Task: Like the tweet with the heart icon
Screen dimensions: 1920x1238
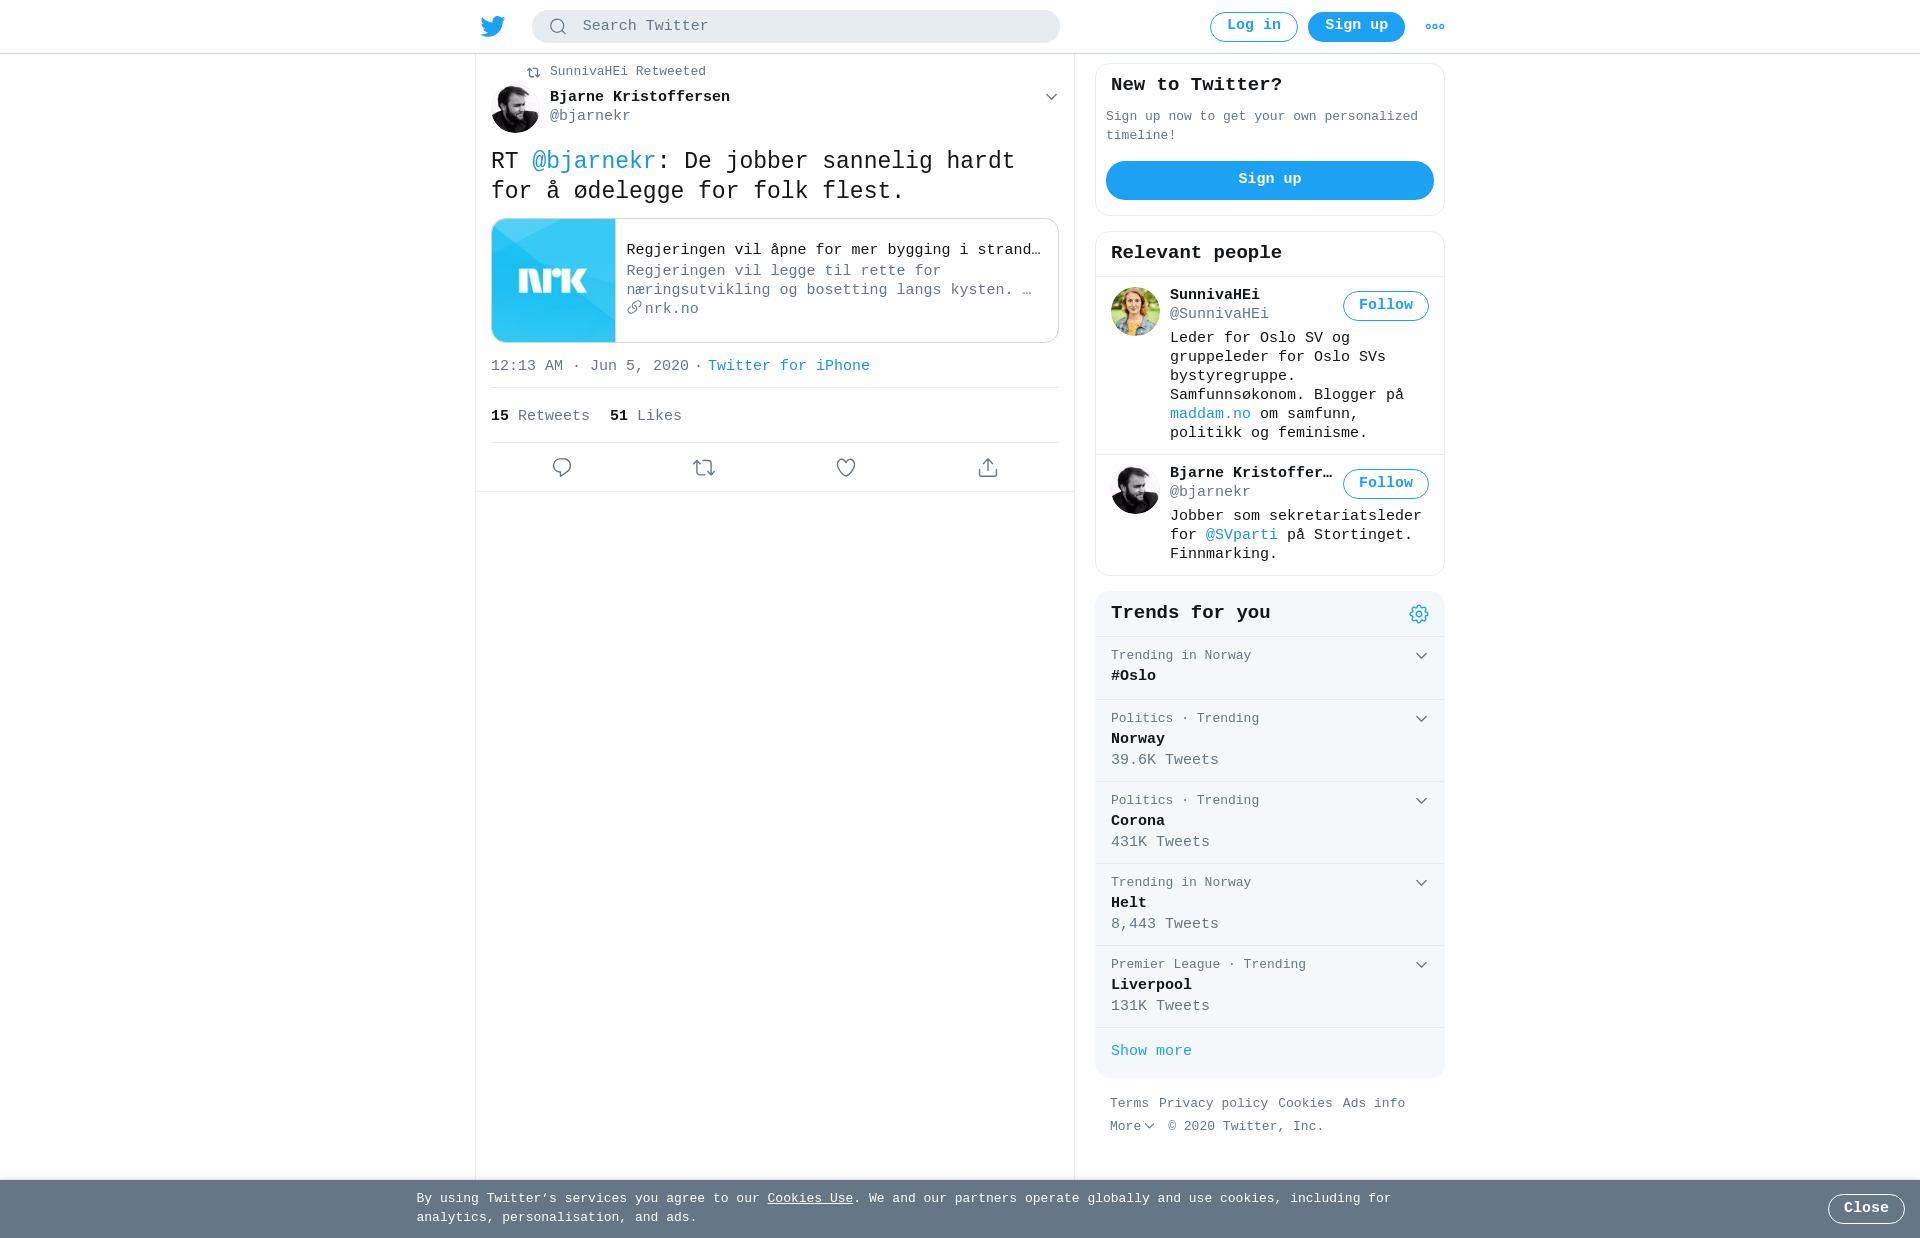Action: tap(846, 467)
